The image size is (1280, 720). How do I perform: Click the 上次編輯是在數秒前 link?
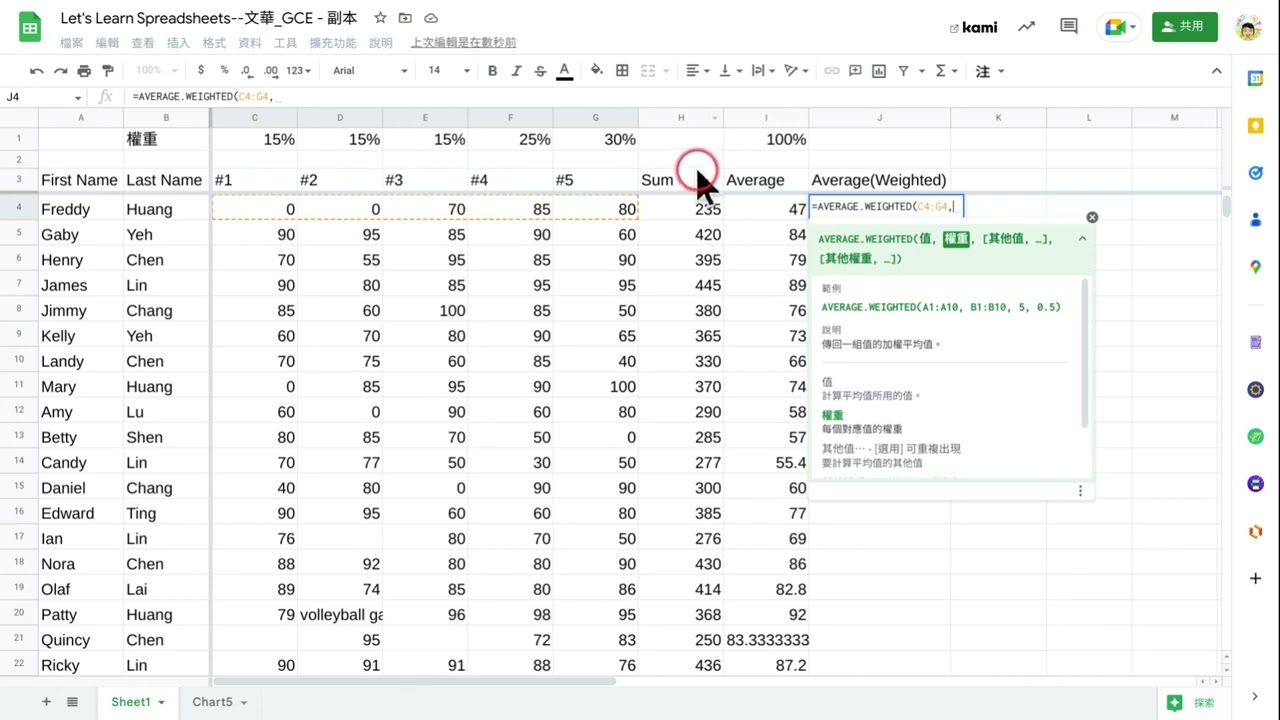tap(463, 43)
